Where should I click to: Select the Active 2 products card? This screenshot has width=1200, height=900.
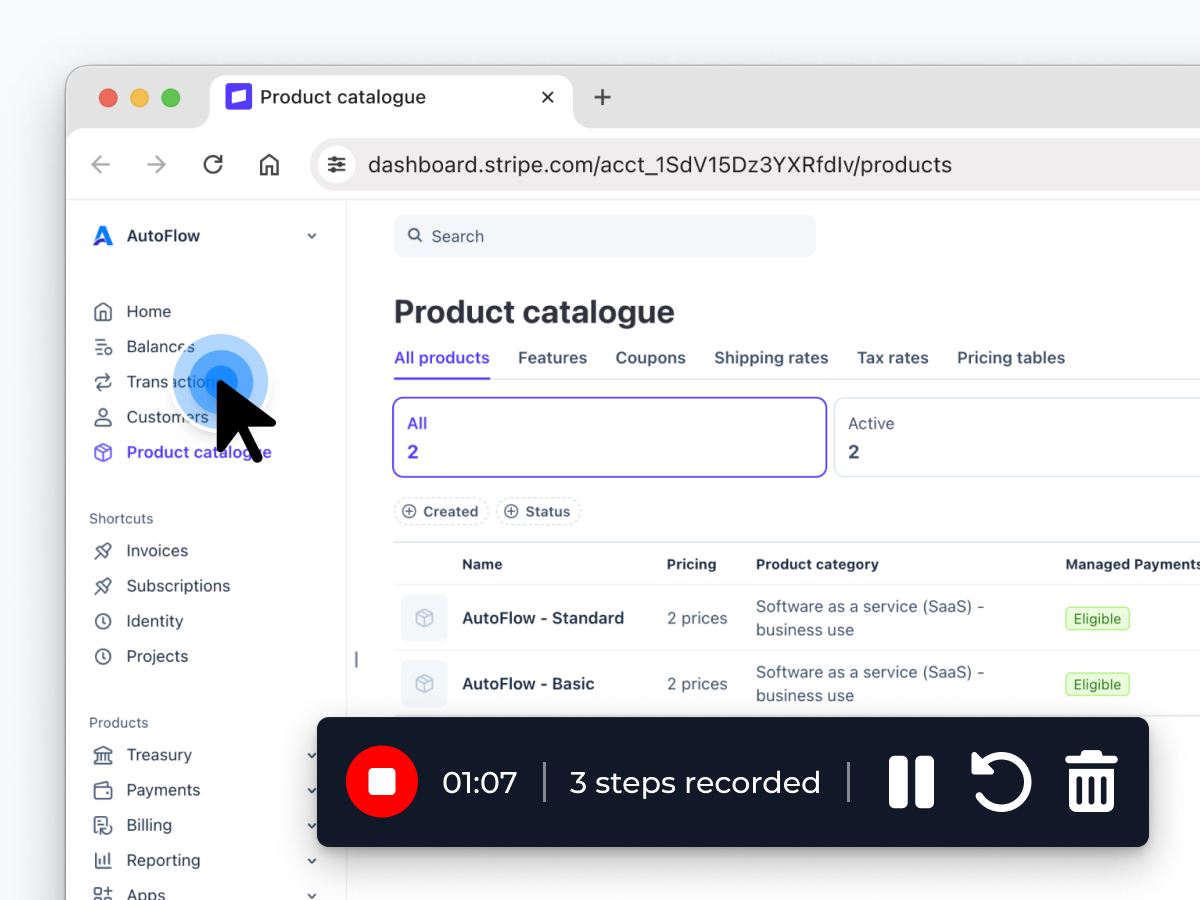click(1017, 437)
